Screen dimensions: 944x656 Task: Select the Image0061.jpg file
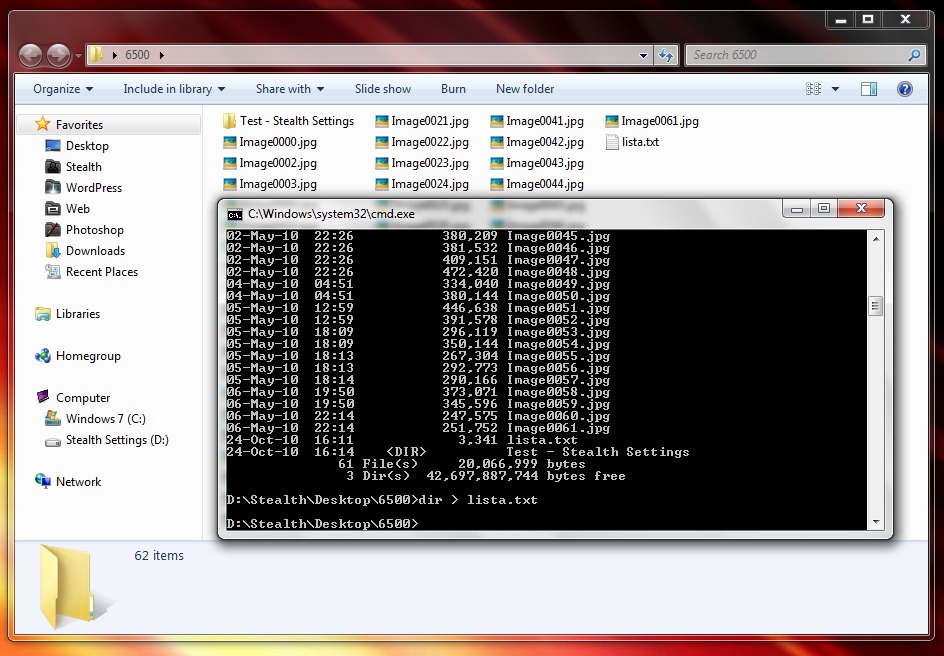tap(659, 121)
